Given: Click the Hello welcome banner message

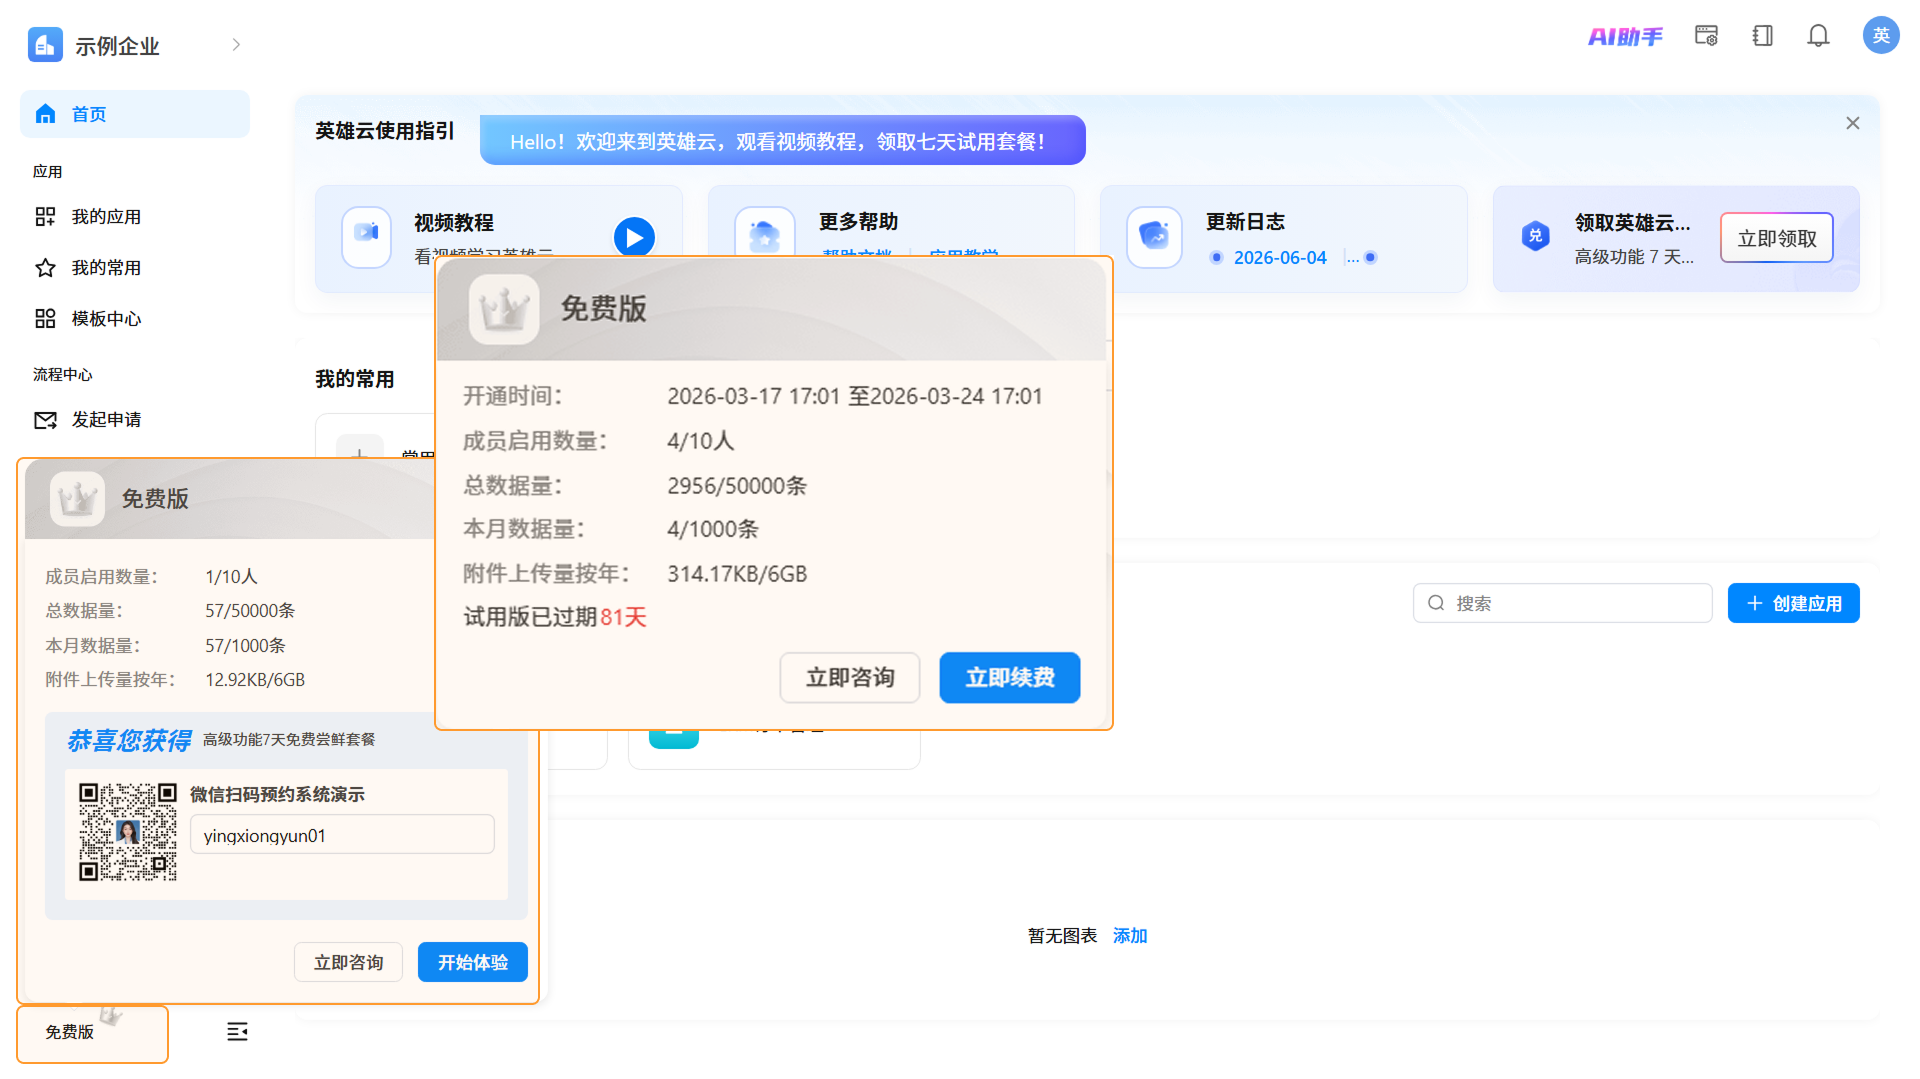Looking at the screenshot, I should [782, 141].
